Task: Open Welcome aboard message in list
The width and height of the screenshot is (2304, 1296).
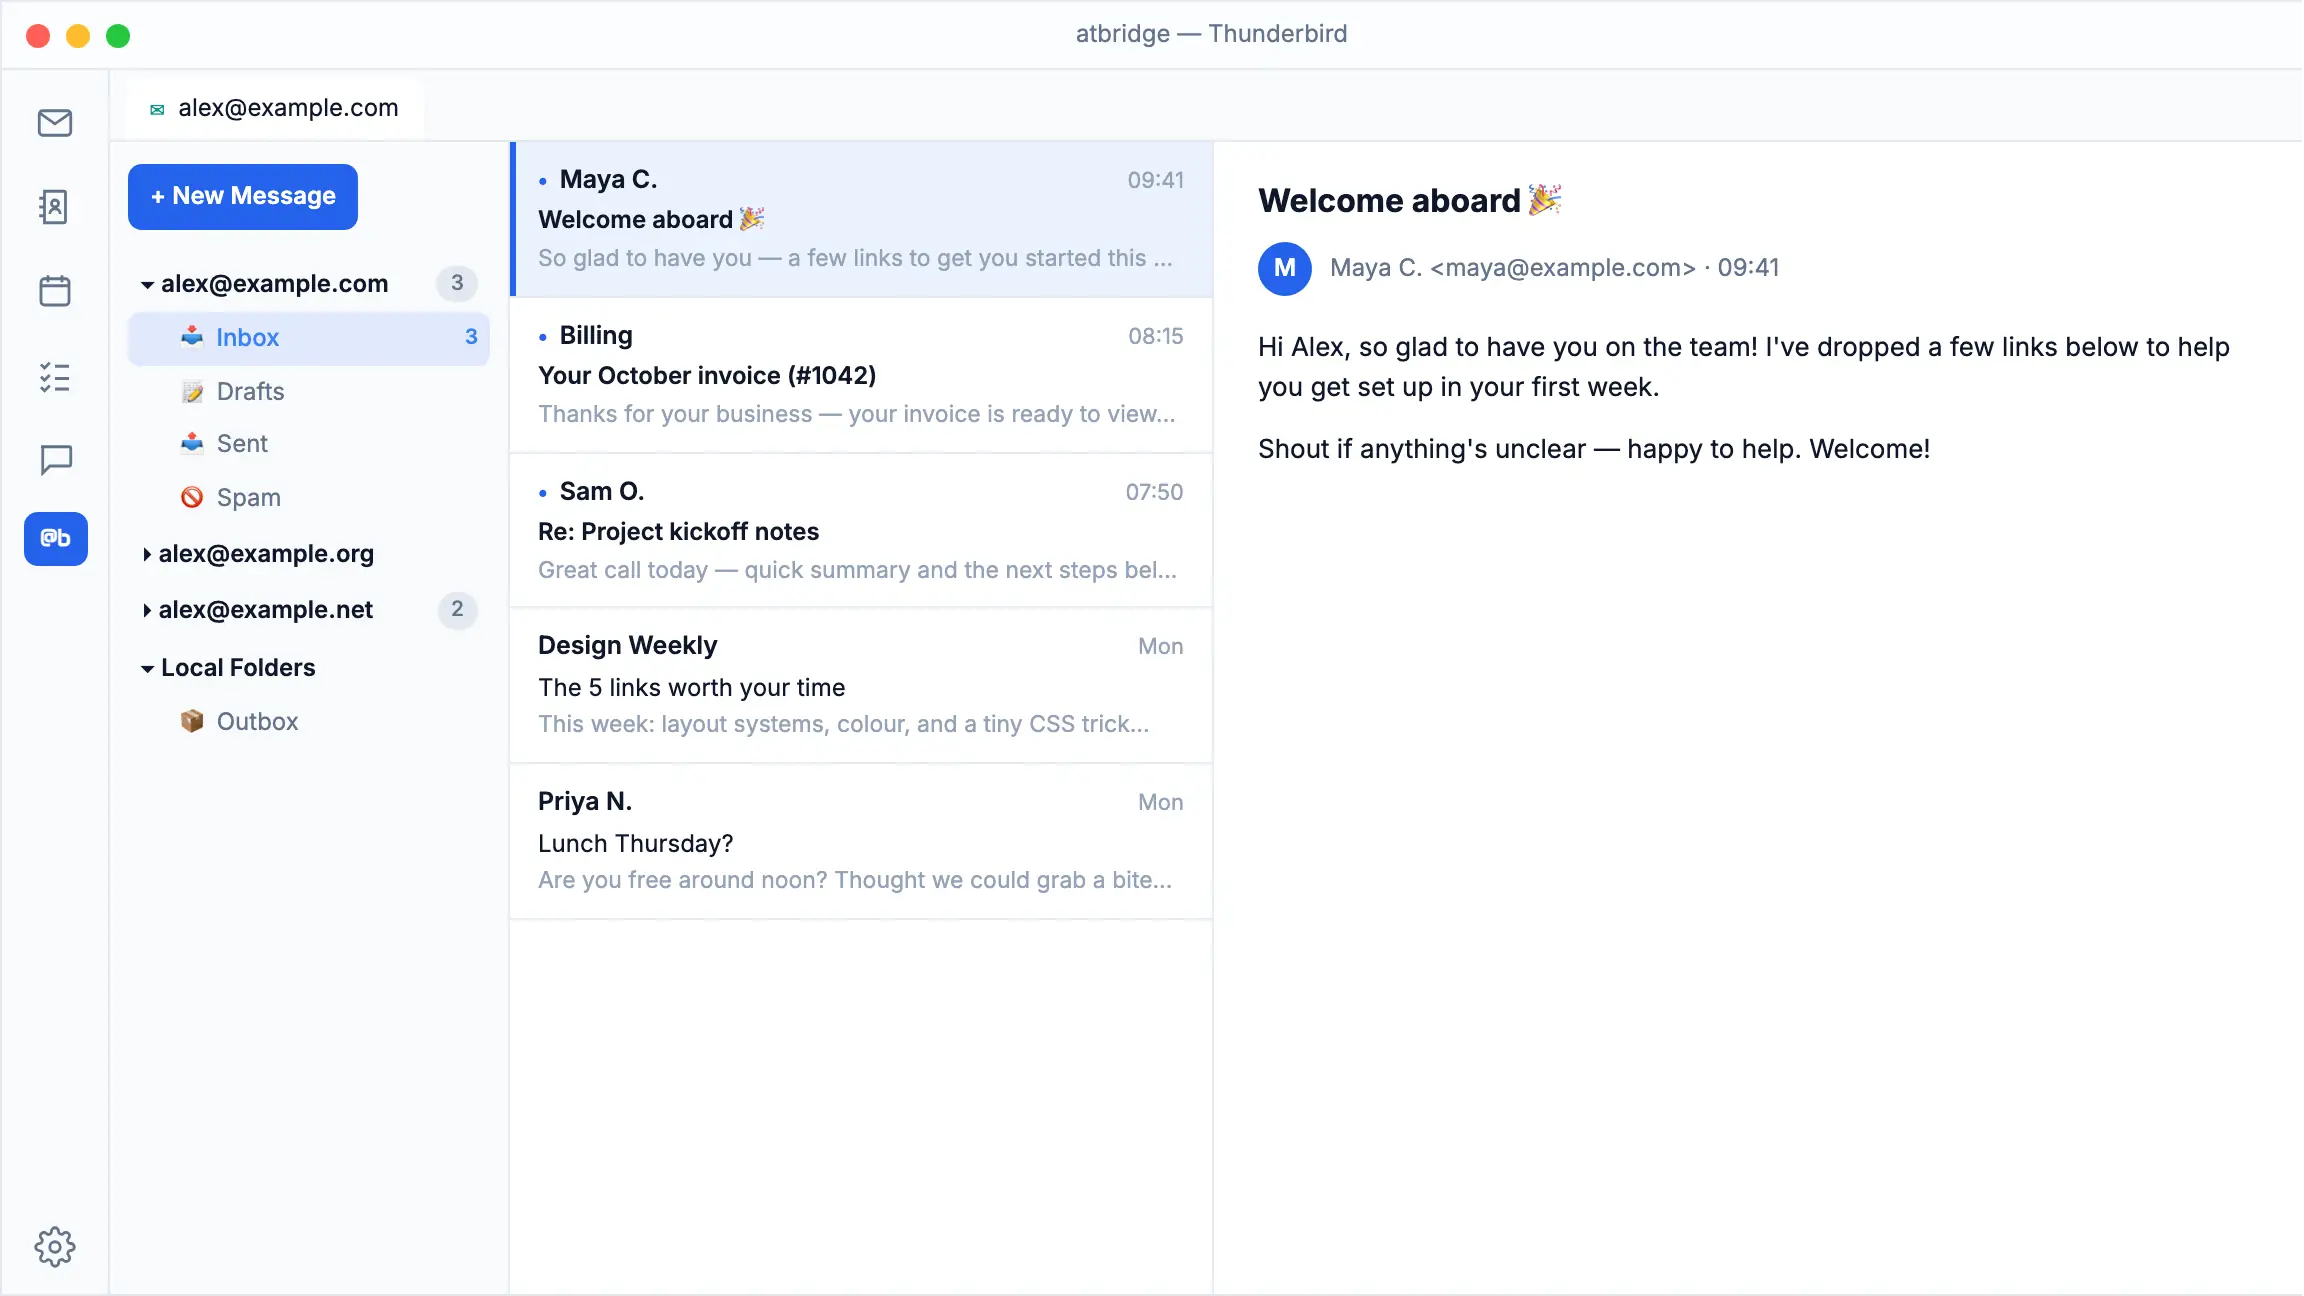Action: click(x=861, y=219)
